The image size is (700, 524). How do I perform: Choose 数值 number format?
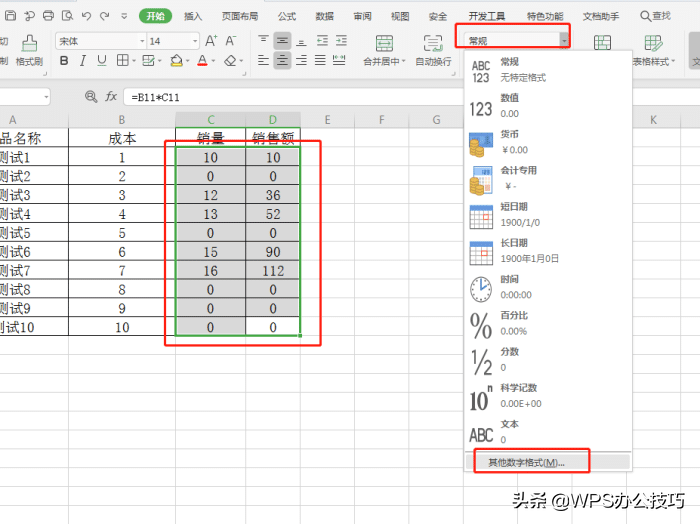[548, 105]
